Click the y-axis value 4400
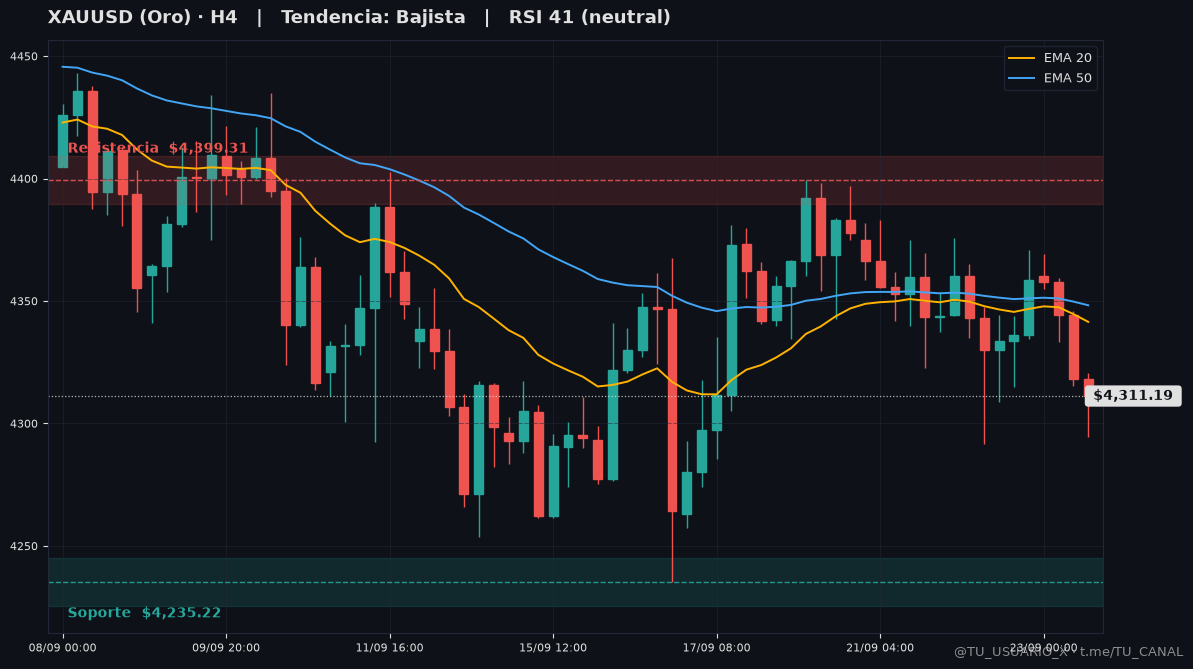This screenshot has width=1193, height=669. [x=23, y=180]
